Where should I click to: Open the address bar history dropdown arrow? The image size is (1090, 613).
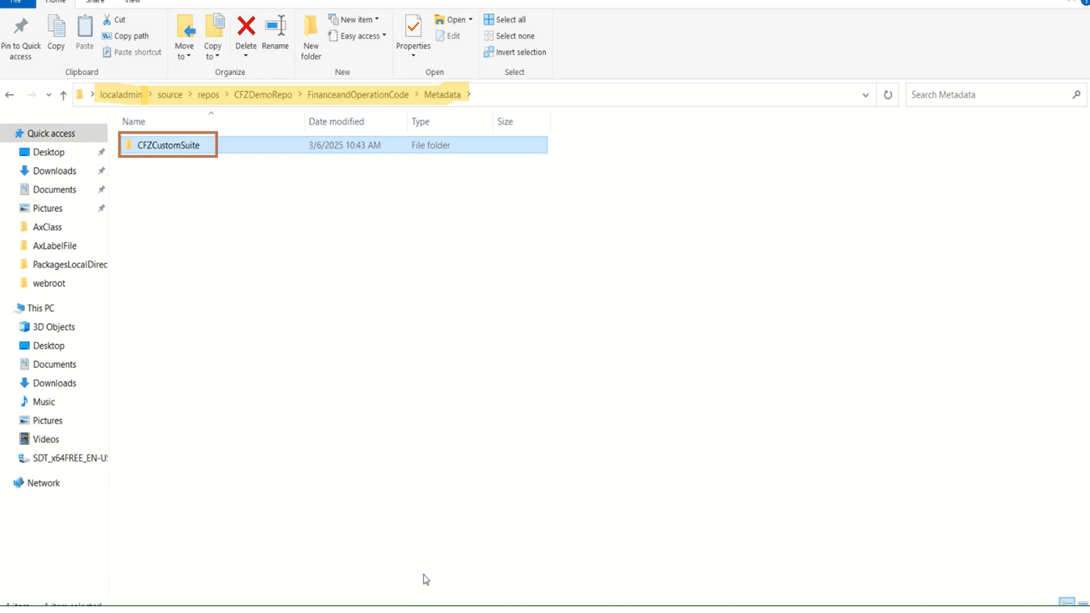click(x=866, y=94)
